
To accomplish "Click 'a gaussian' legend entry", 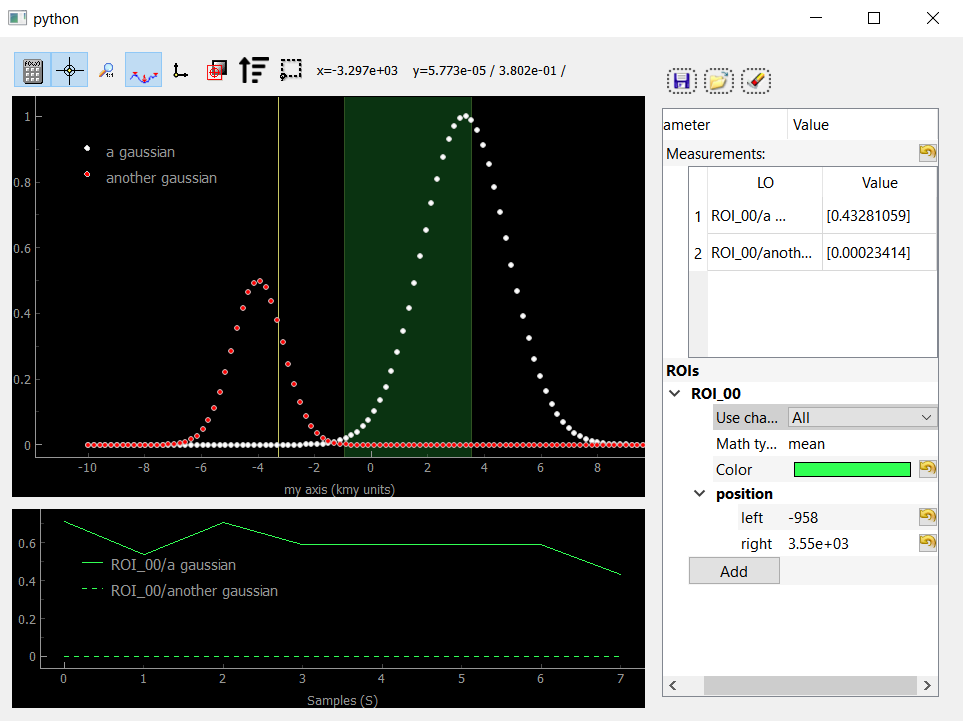I will 140,152.
